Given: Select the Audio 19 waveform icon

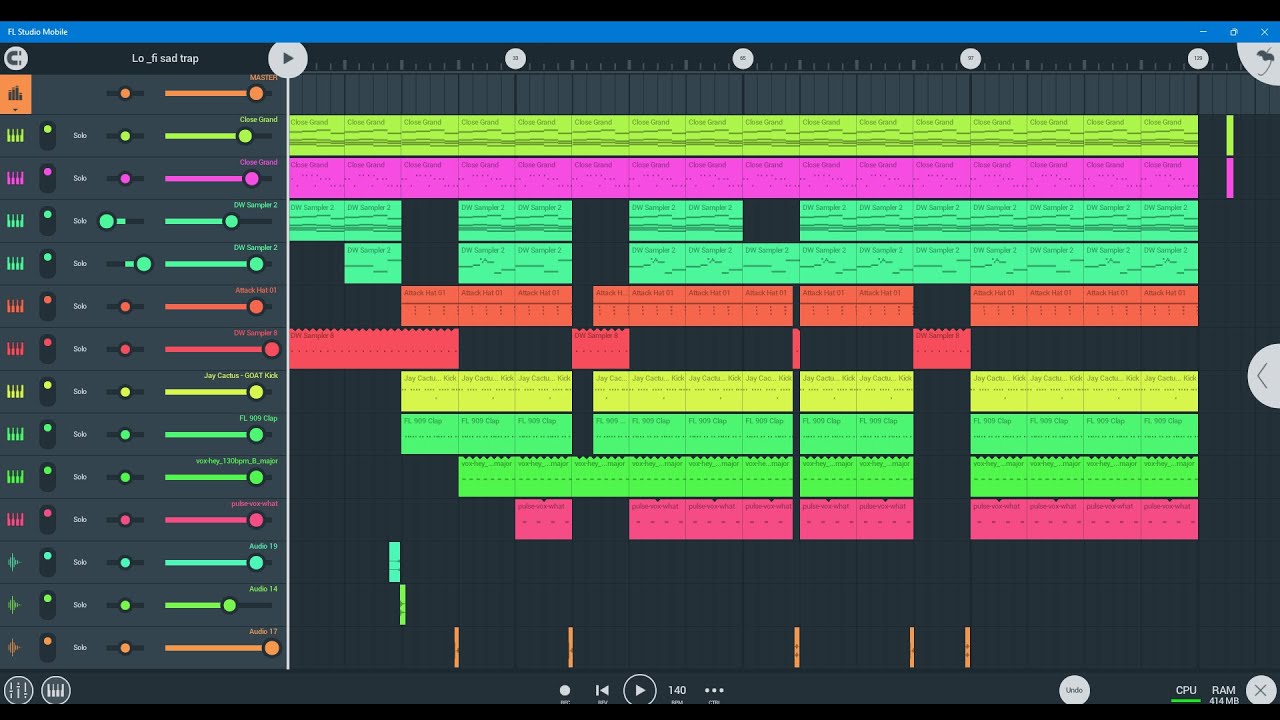Looking at the screenshot, I should 14,562.
